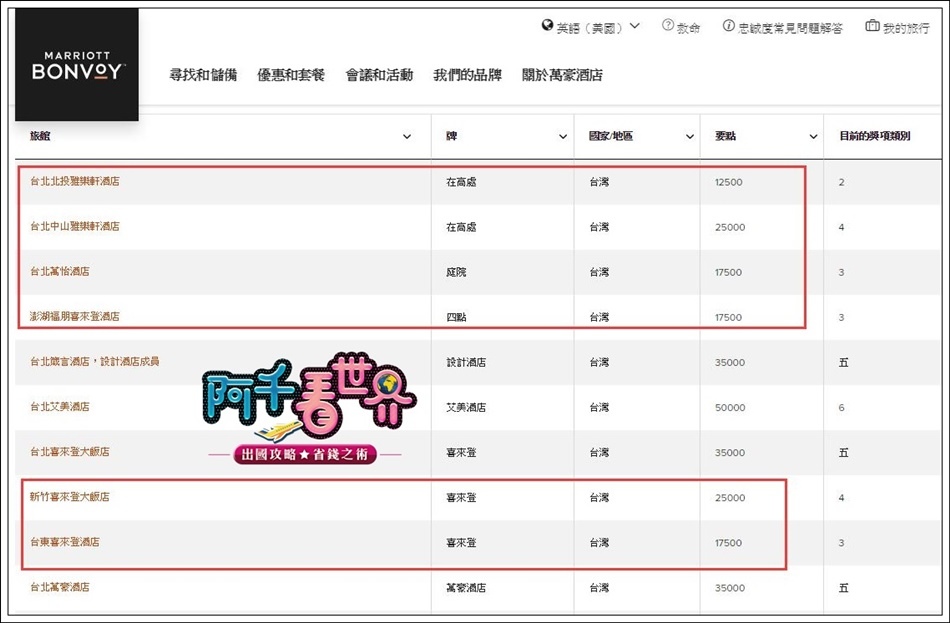Click 我的旅行 link
The height and width of the screenshot is (623, 950).
[906, 28]
